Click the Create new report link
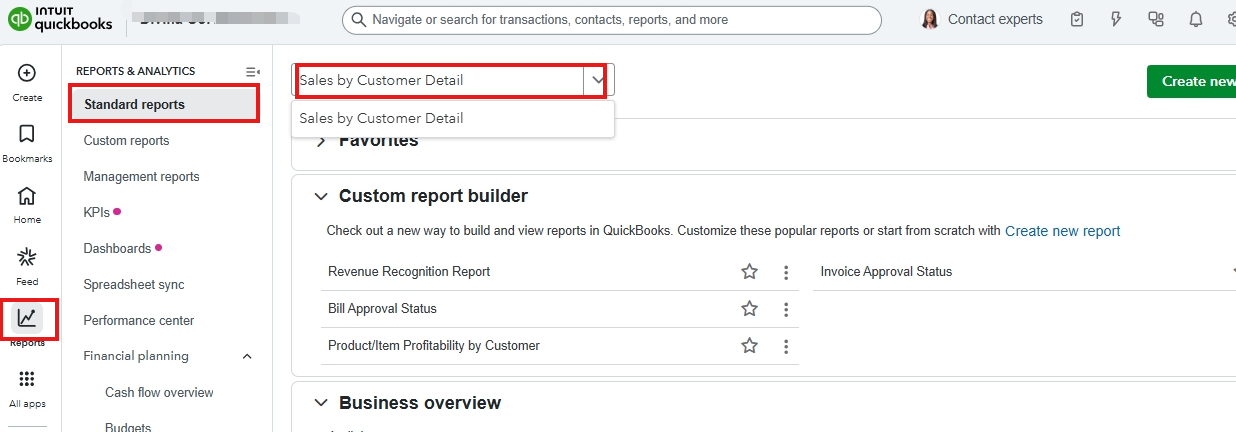The height and width of the screenshot is (432, 1236). coord(1062,231)
